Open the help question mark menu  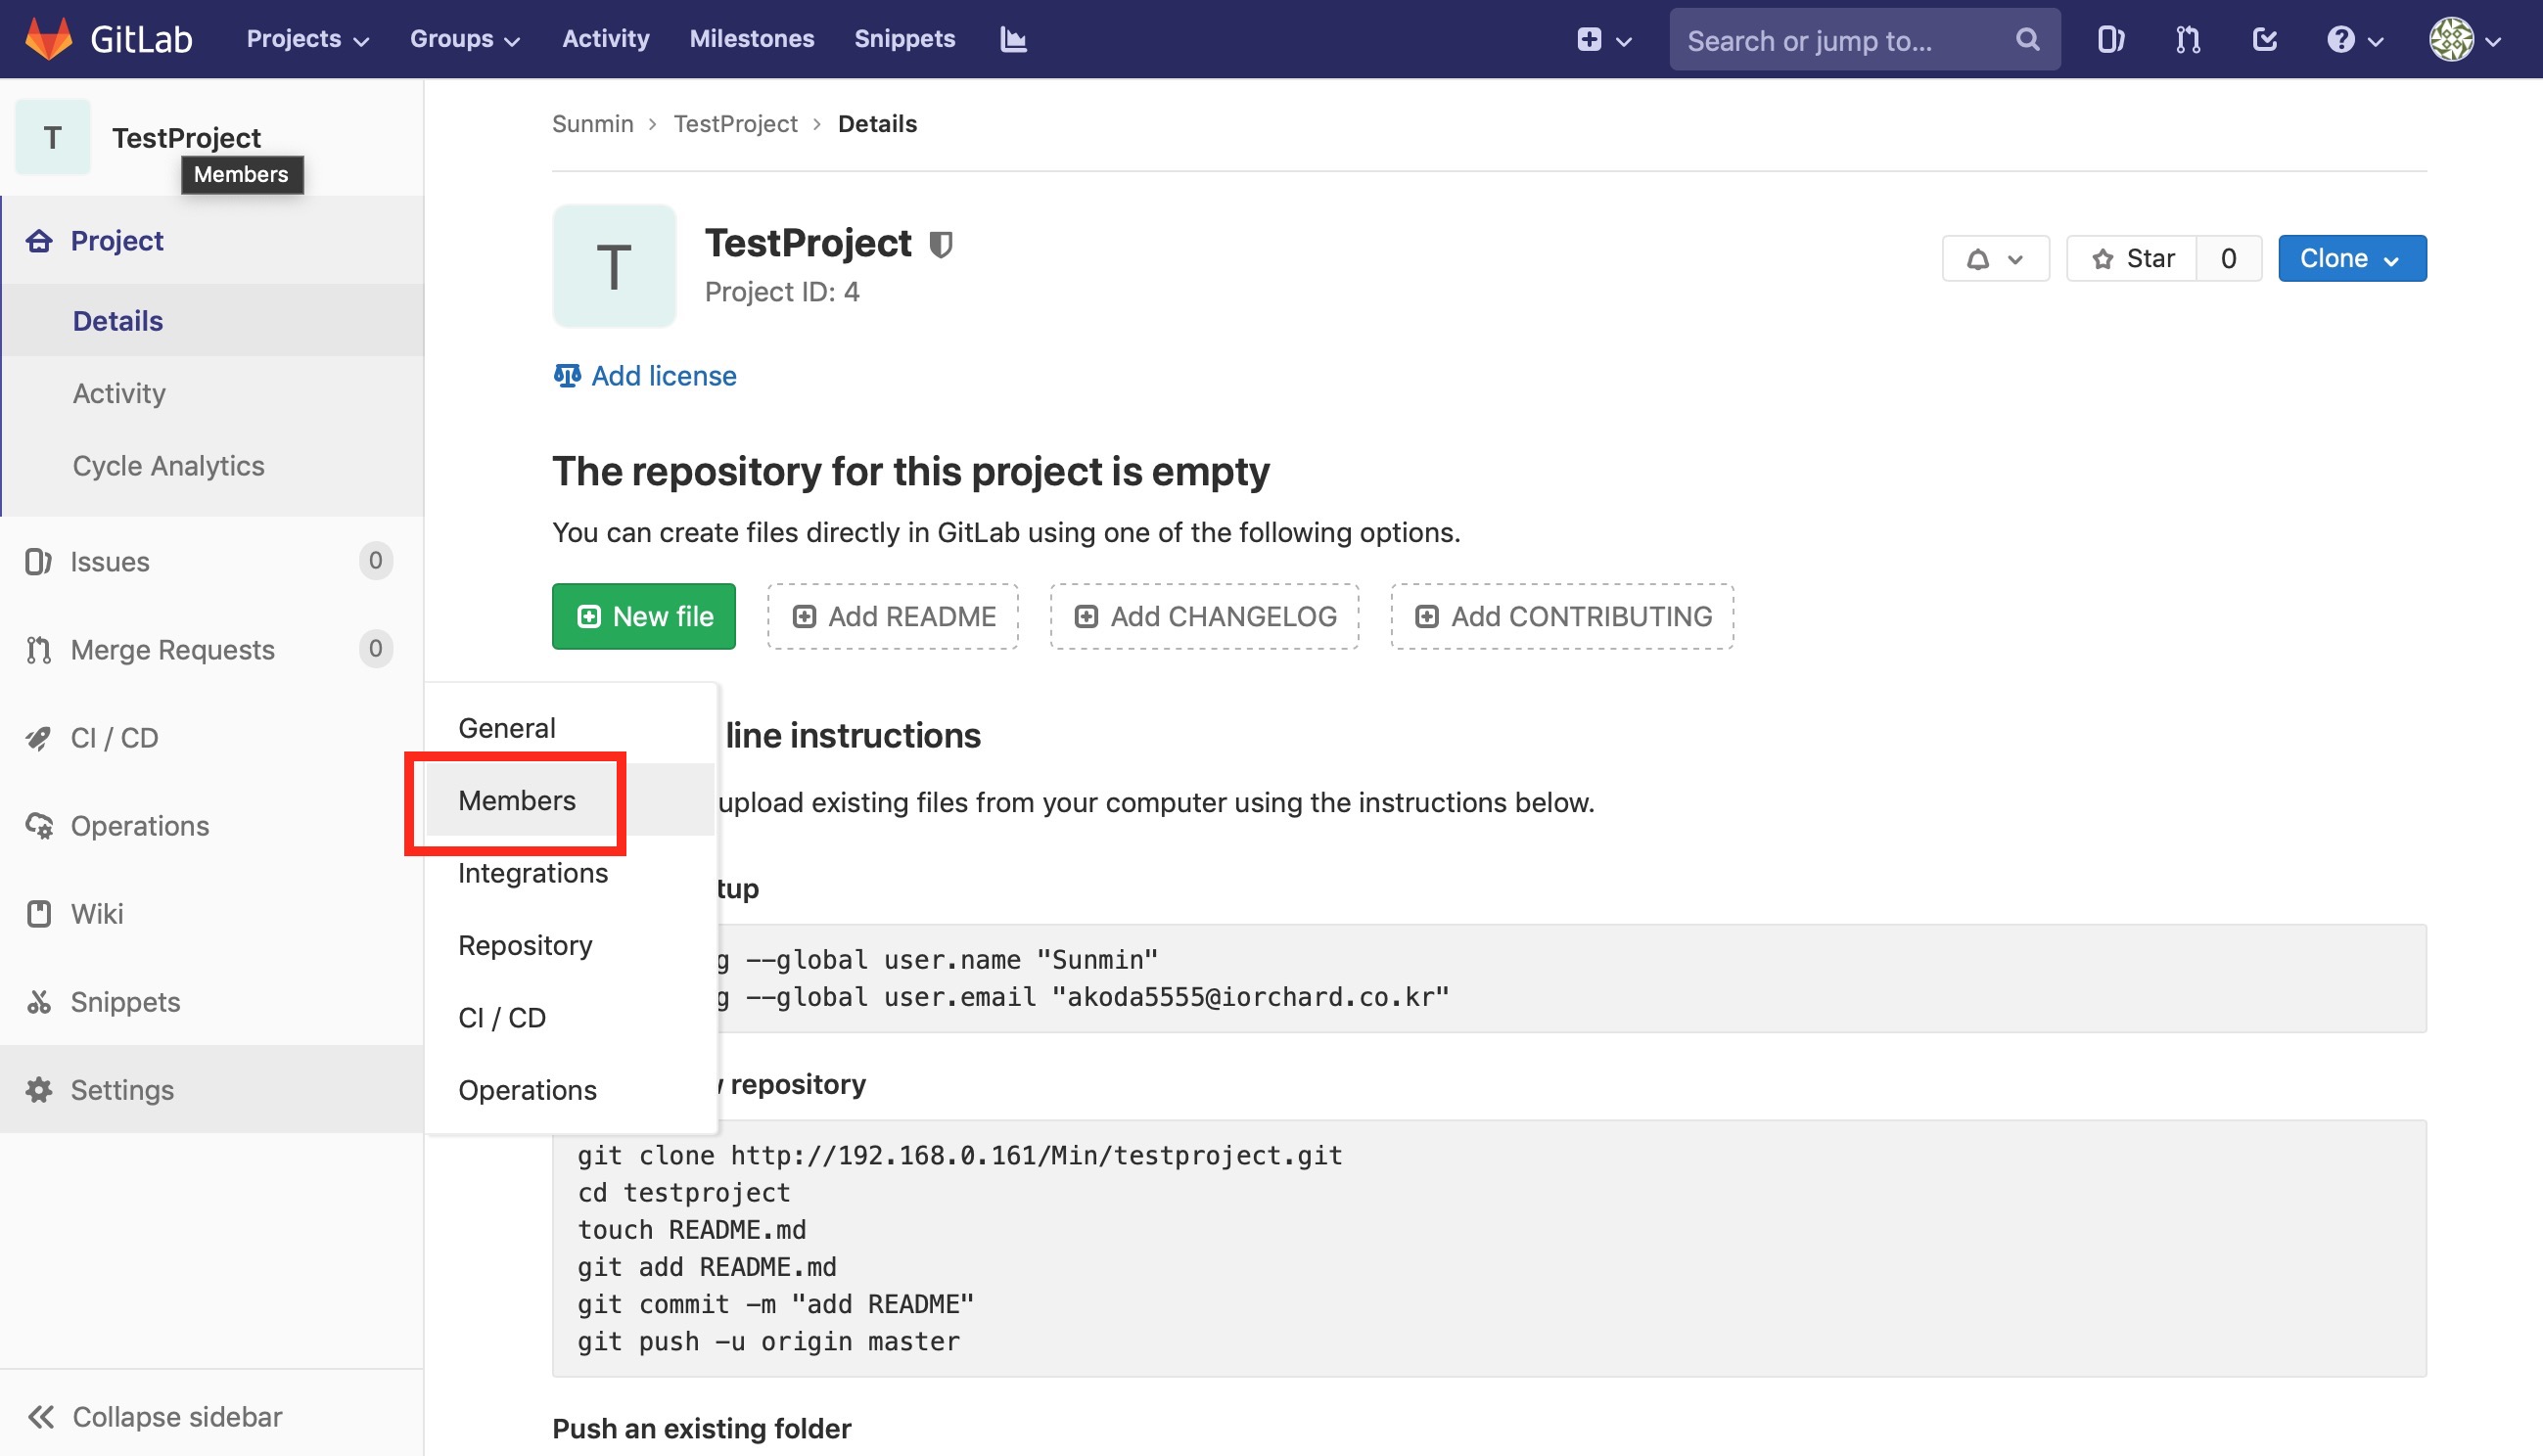pos(2355,39)
